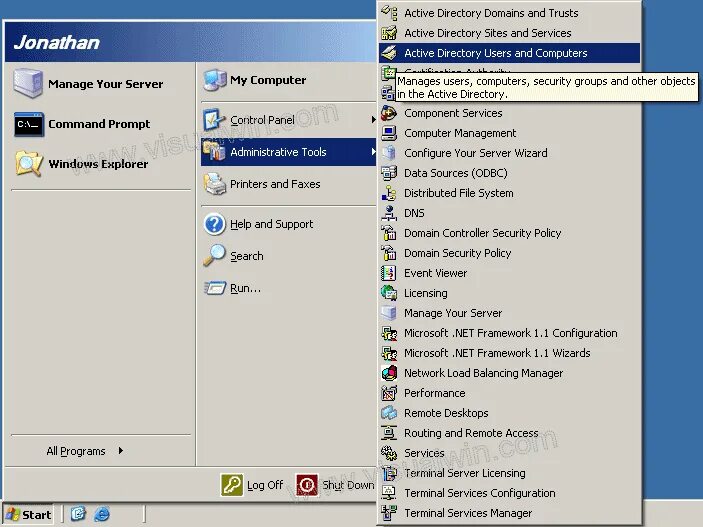Click Network Load Balancing Manager icon
The height and width of the screenshot is (527, 703).
tap(389, 373)
